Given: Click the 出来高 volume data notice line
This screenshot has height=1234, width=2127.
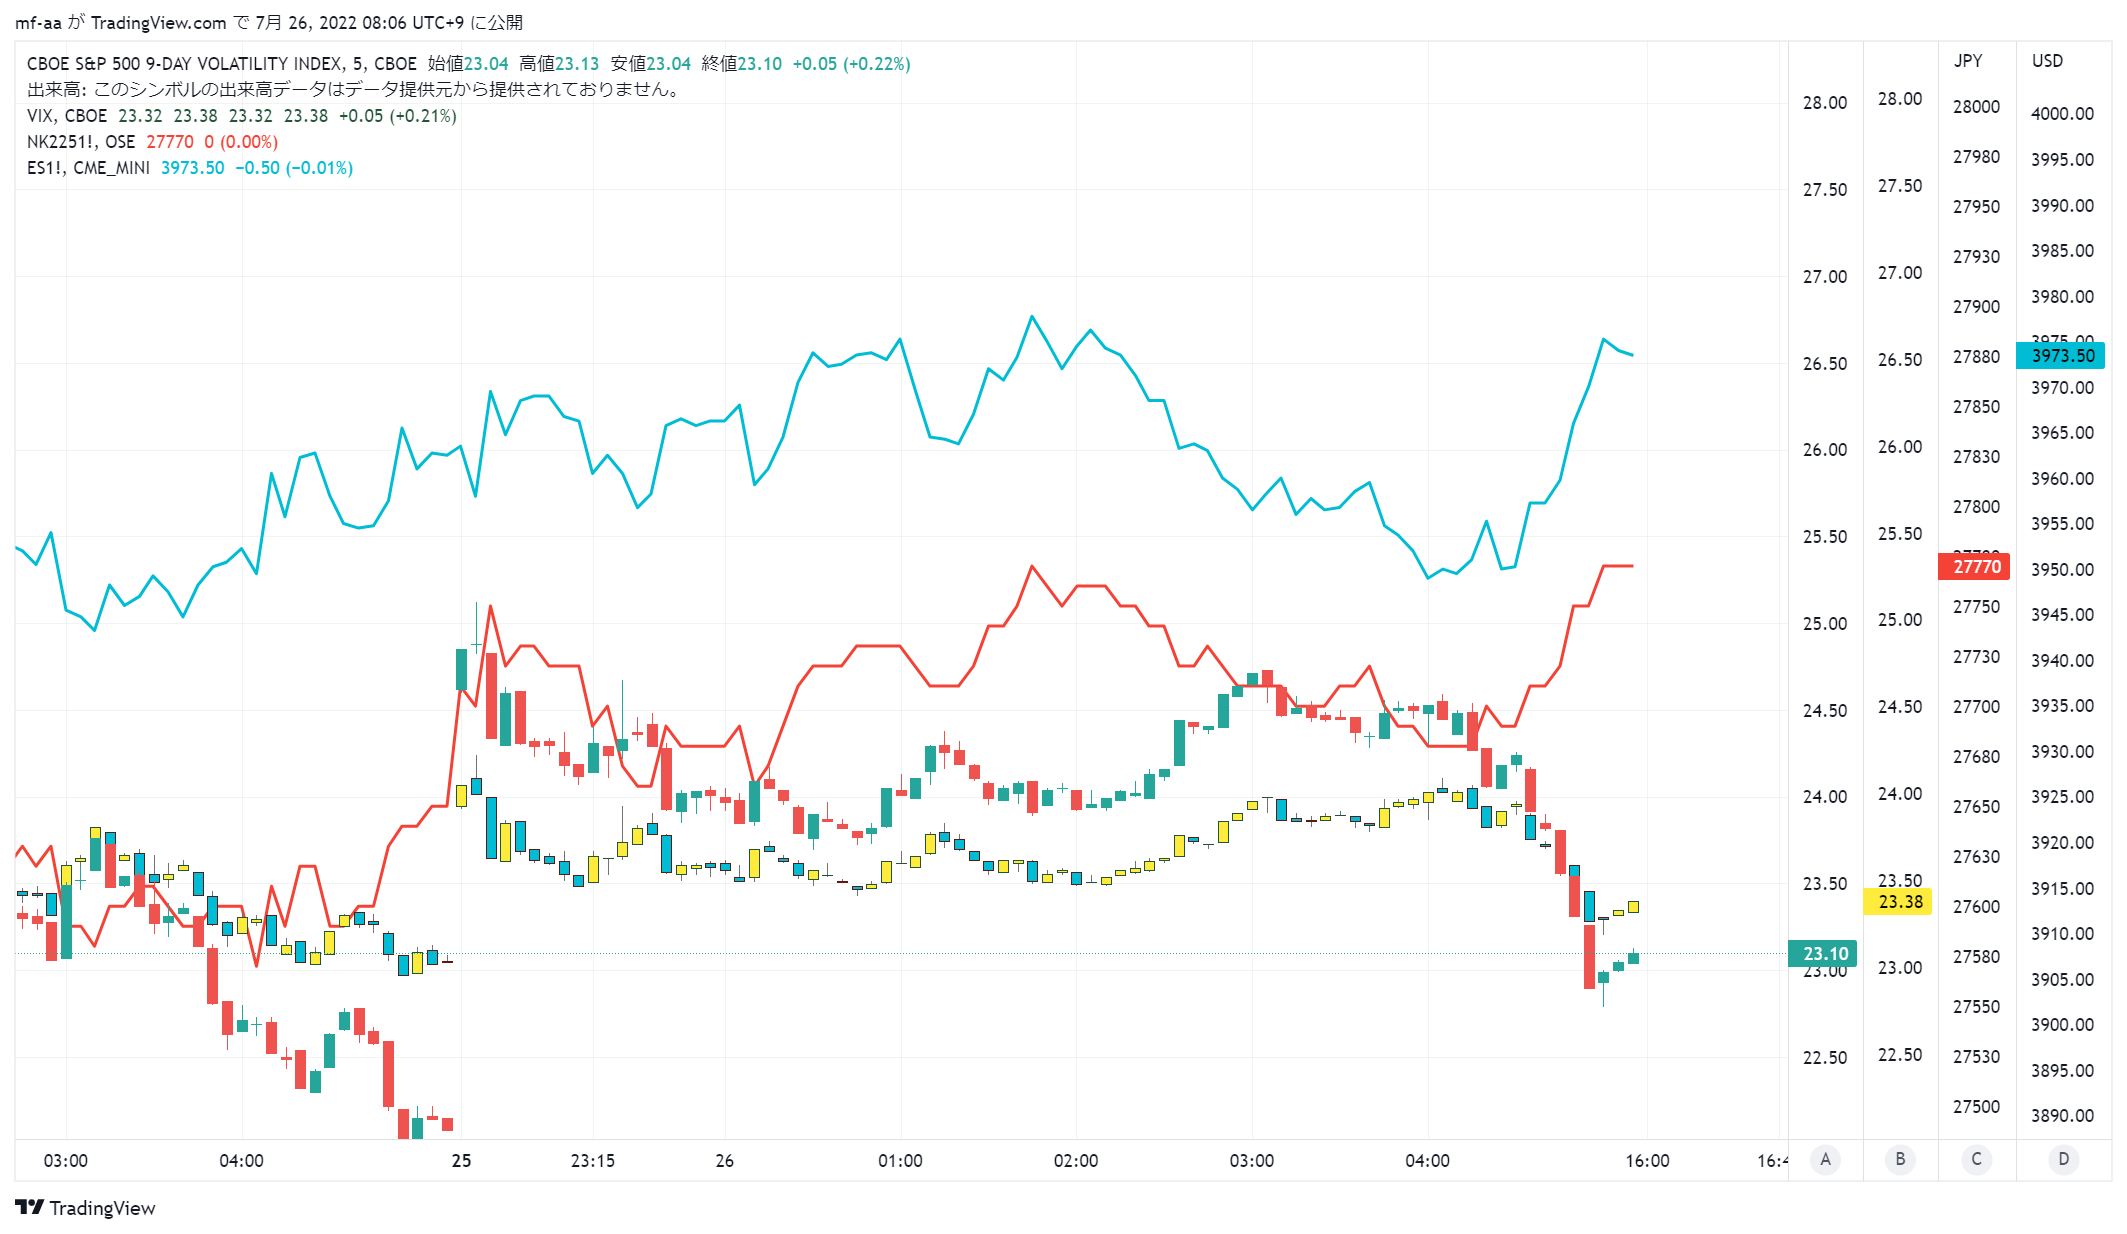Looking at the screenshot, I should pyautogui.click(x=355, y=90).
